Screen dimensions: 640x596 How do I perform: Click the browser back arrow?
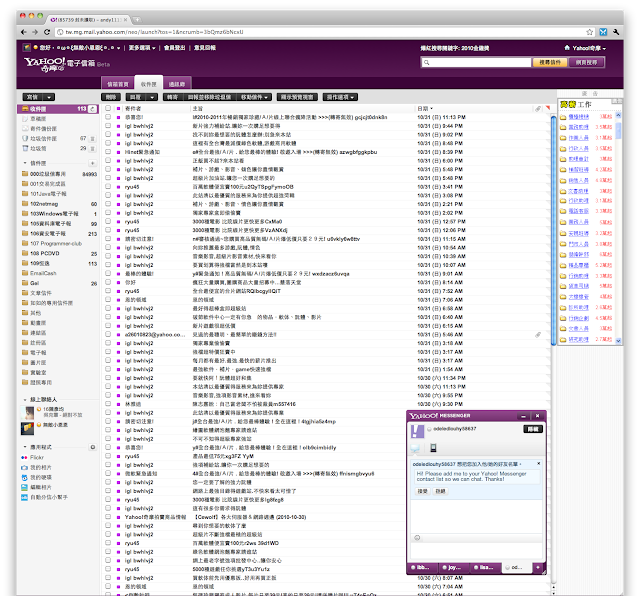pos(24,32)
